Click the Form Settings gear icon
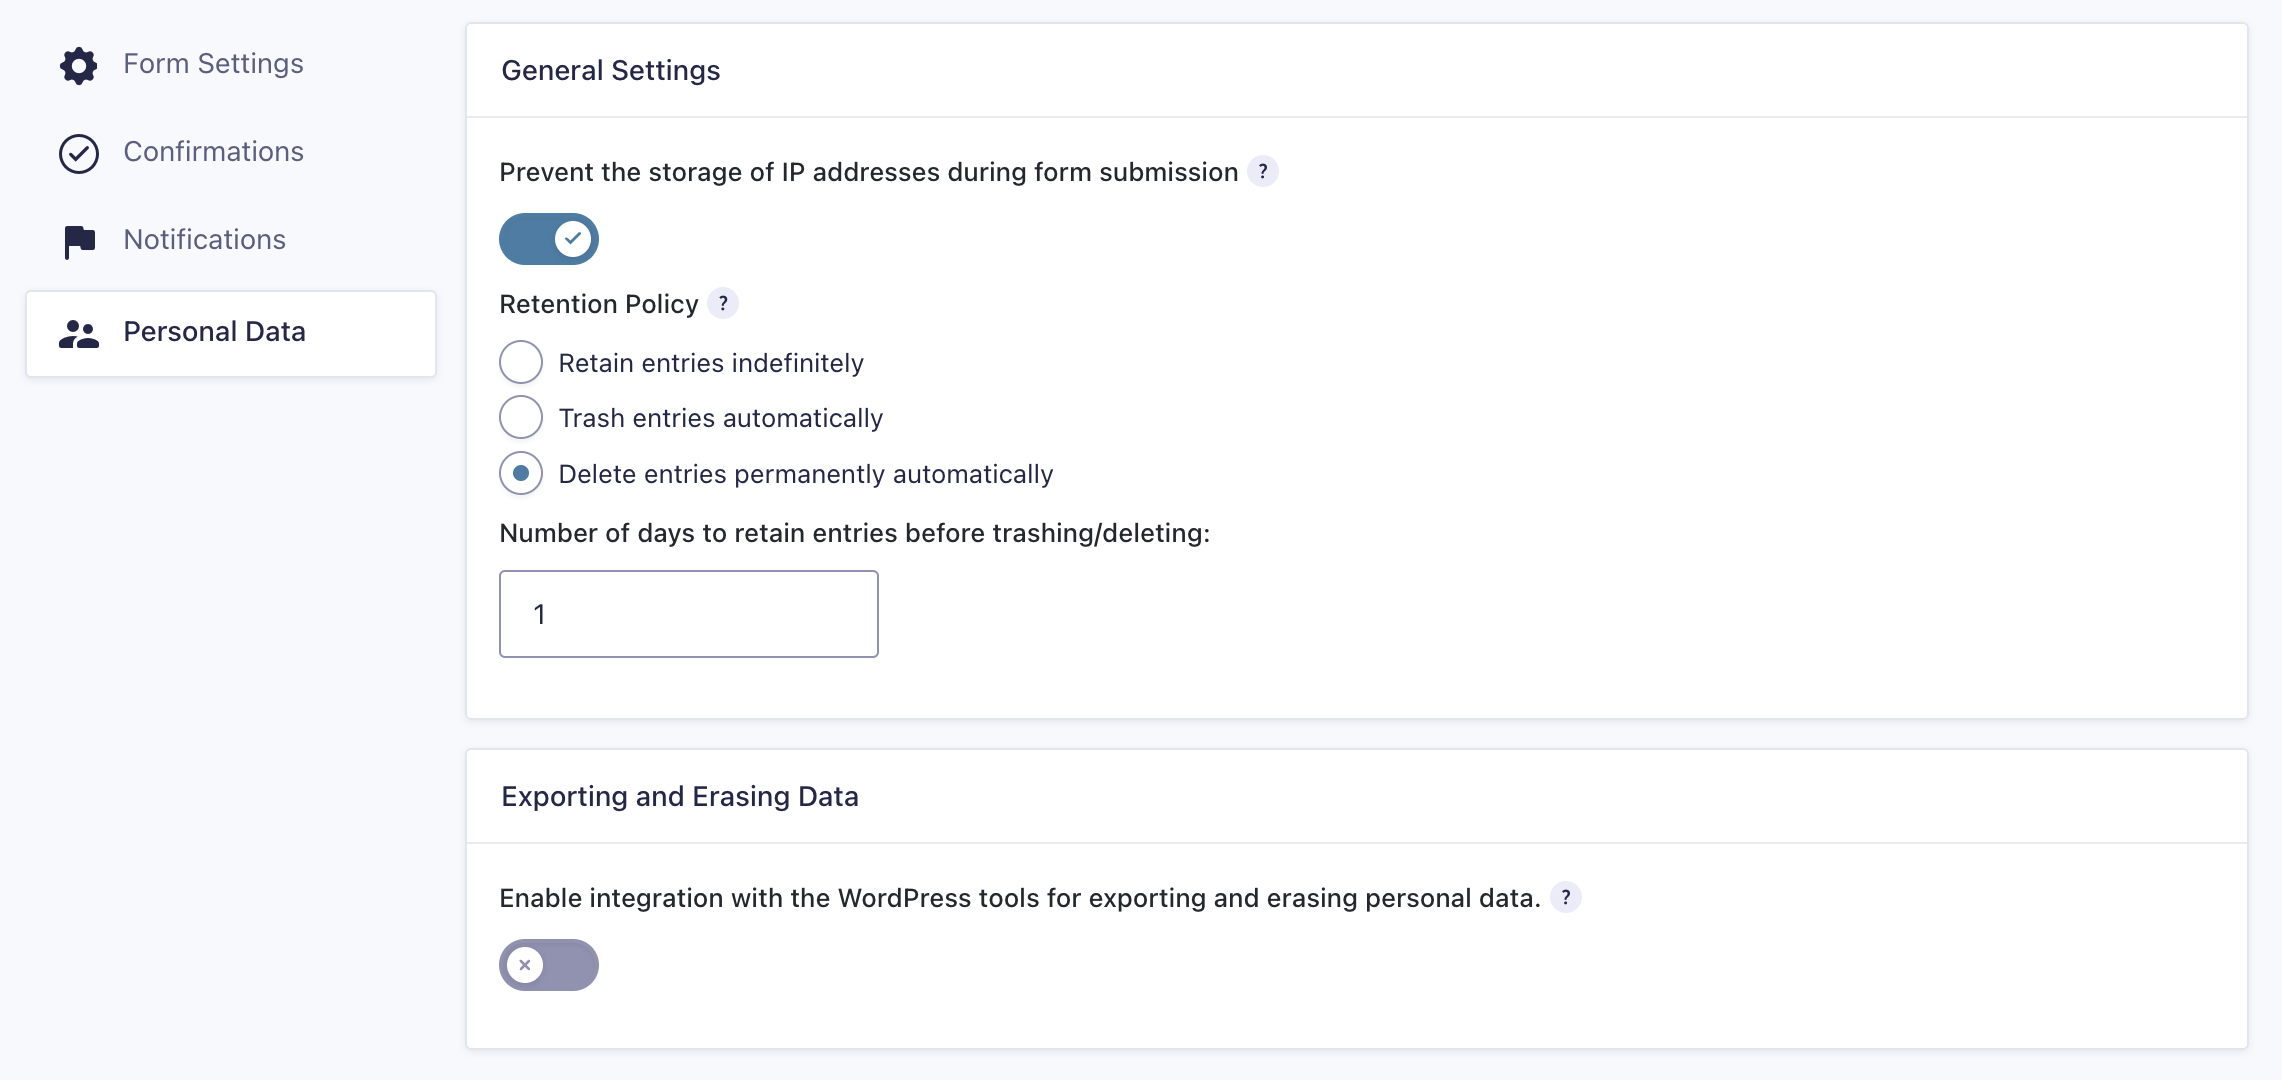The image size is (2282, 1080). 78,66
